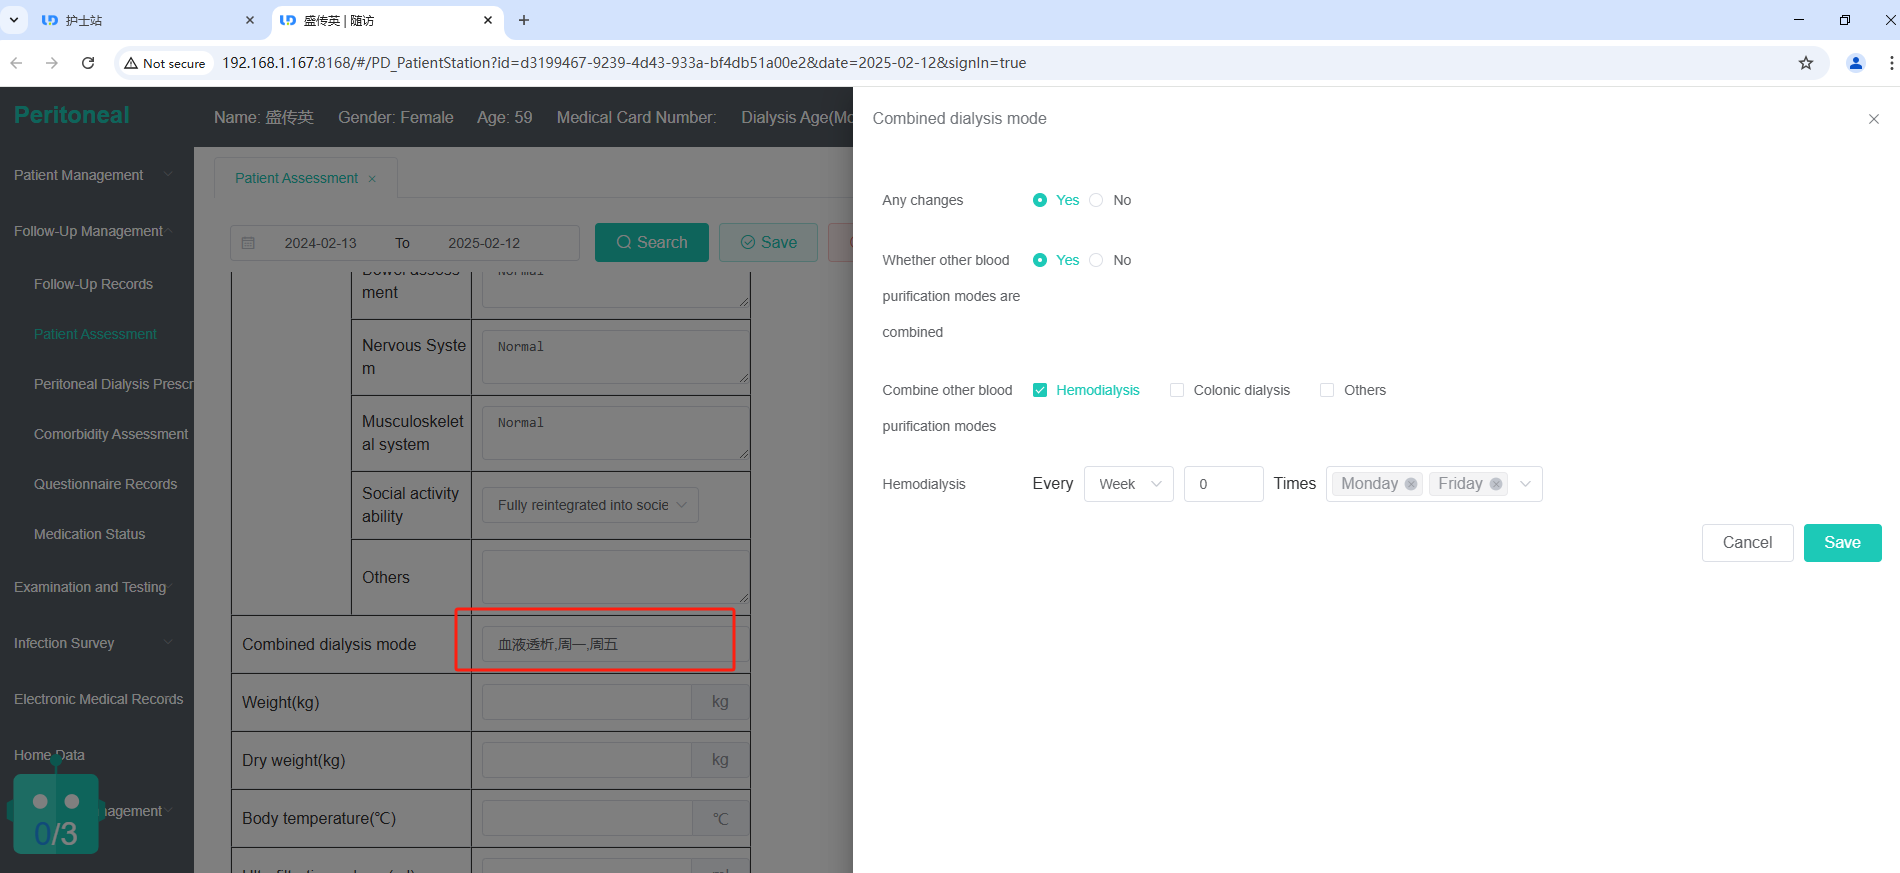Click the Save button in the toolbar
Viewport: 1900px width, 873px height.
768,242
